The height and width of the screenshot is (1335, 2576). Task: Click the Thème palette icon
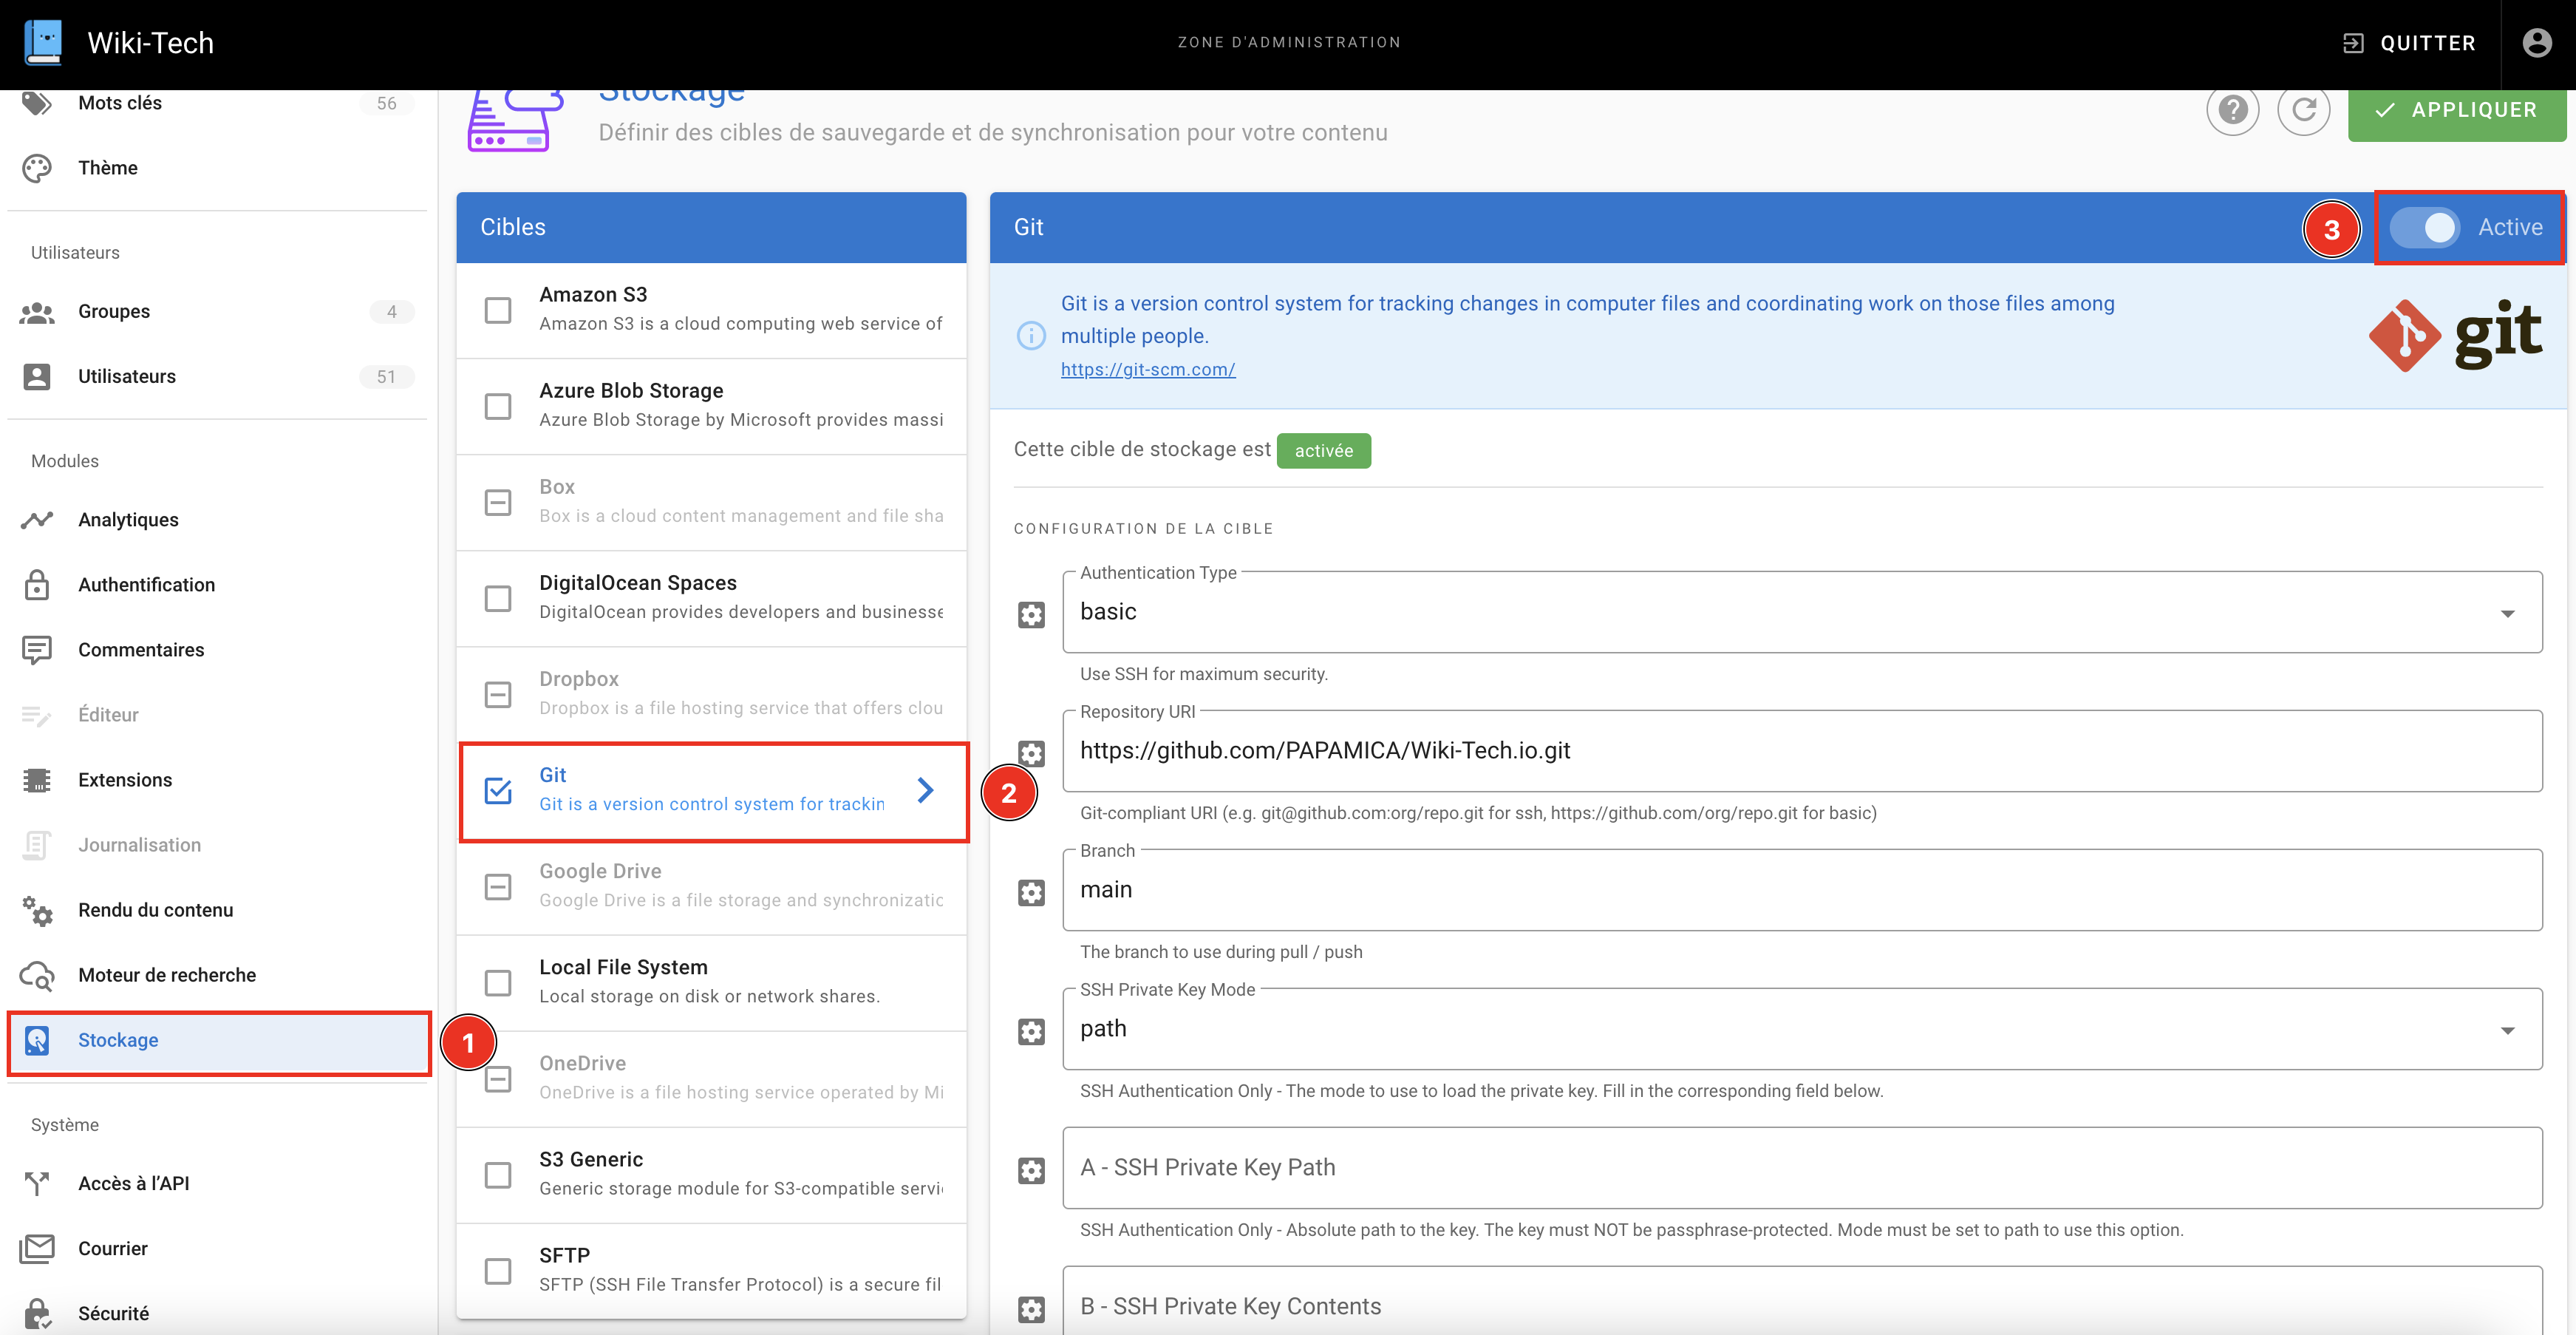pyautogui.click(x=37, y=168)
